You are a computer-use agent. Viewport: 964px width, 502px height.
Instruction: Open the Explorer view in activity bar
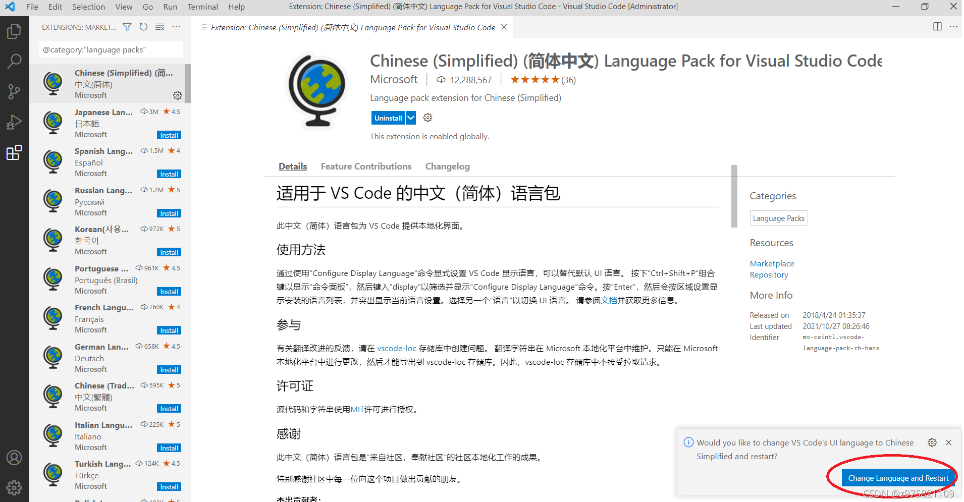pyautogui.click(x=14, y=31)
